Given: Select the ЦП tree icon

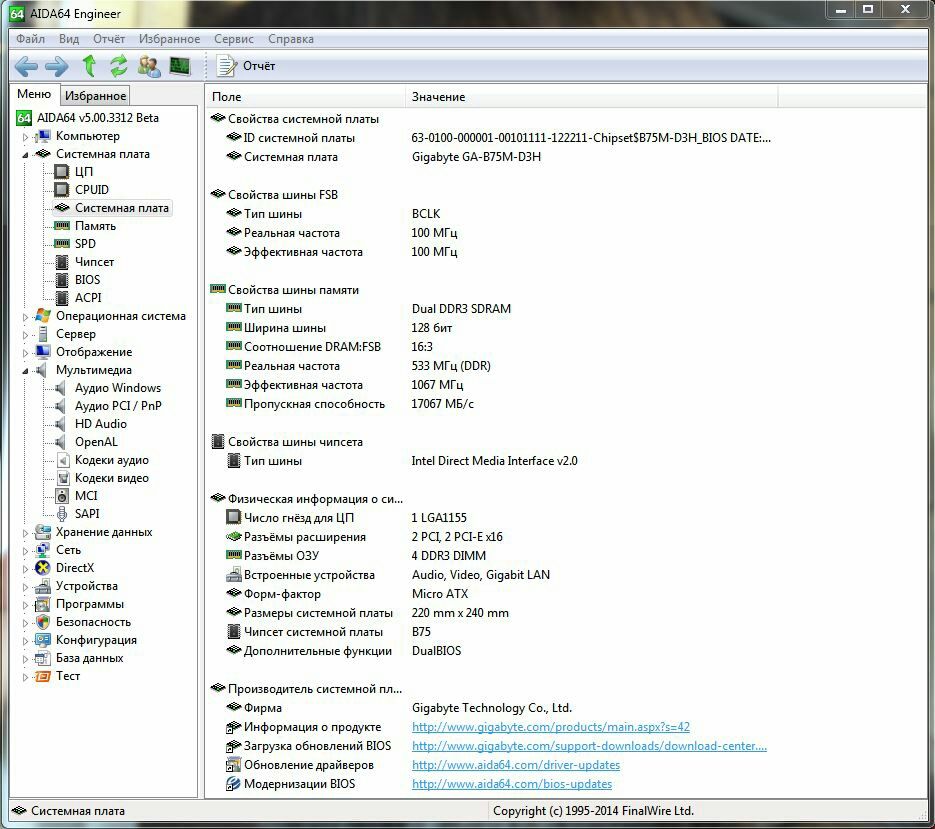Looking at the screenshot, I should (61, 172).
